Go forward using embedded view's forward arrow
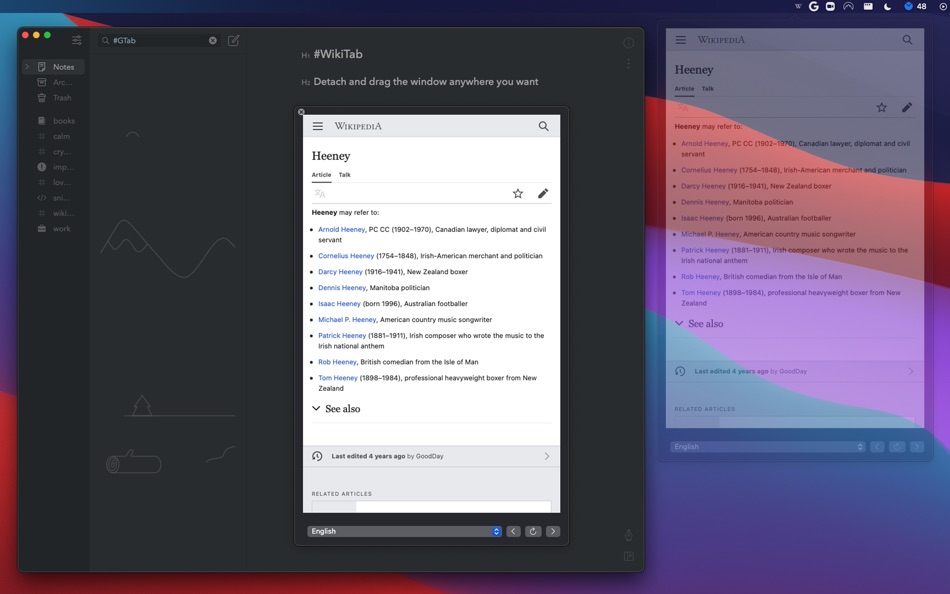 tap(553, 532)
